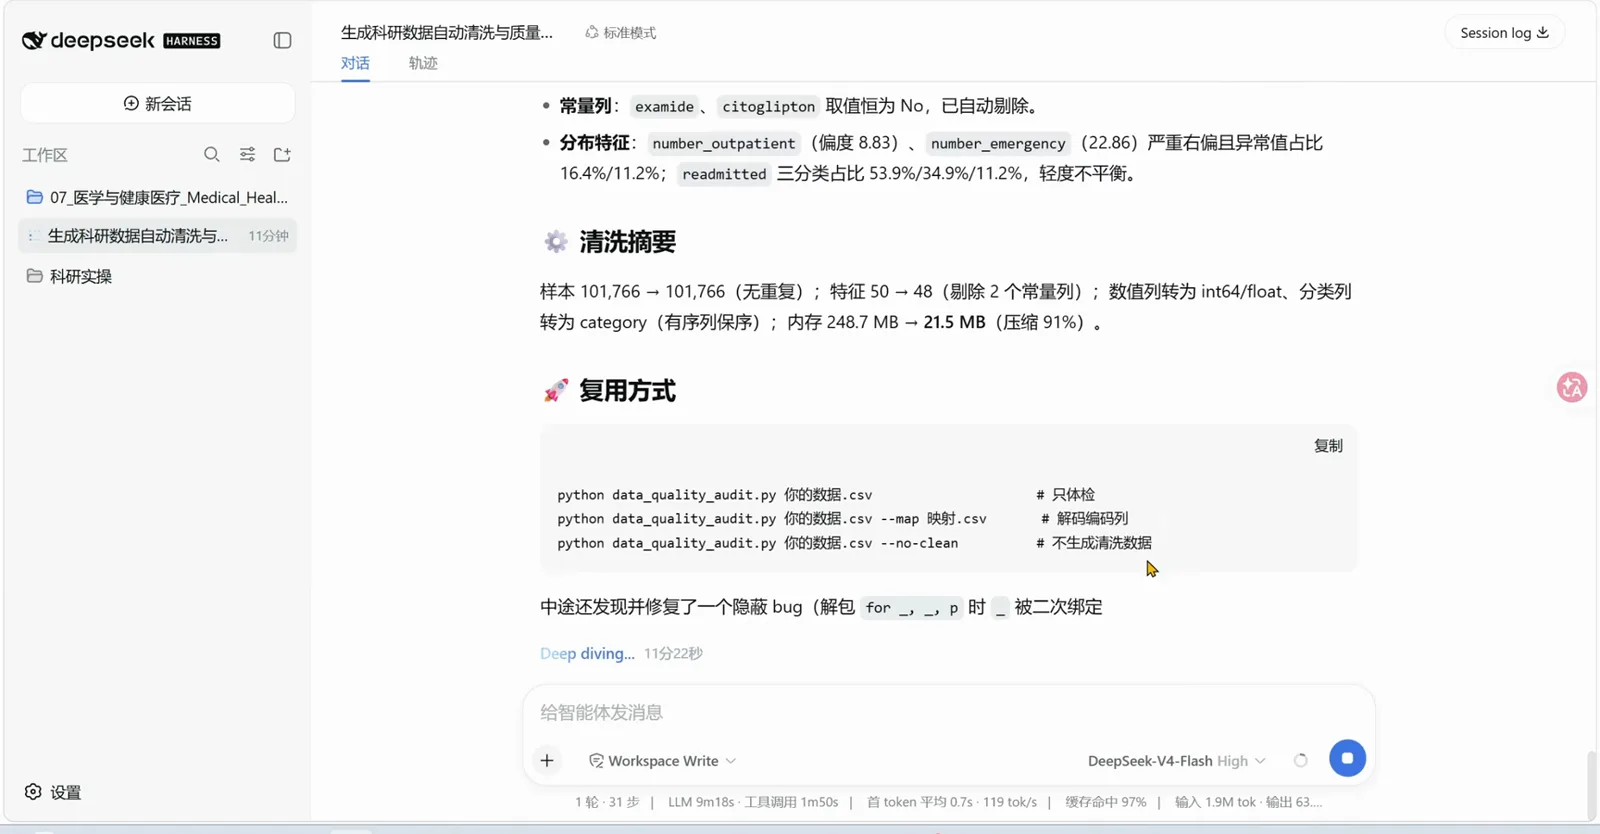Open the menu dots beside the active conversation
Screen dimensions: 1600x834
(x=31, y=236)
